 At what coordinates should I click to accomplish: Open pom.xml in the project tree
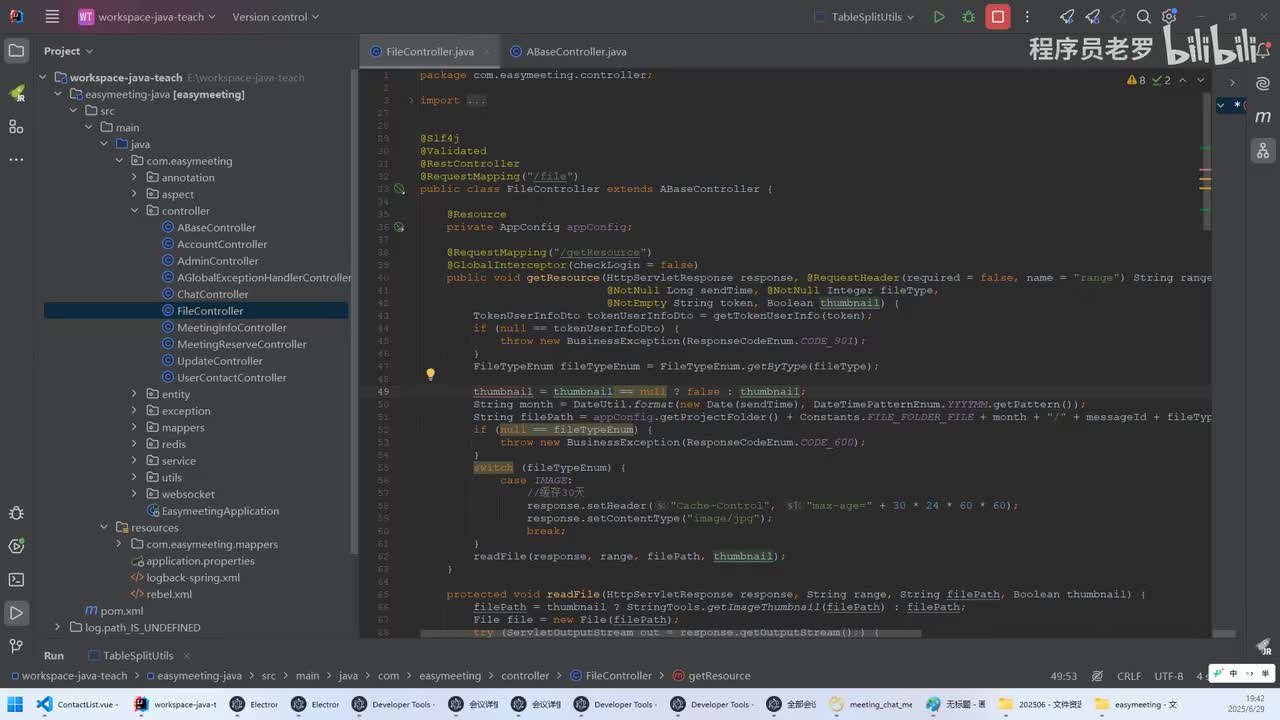(122, 611)
